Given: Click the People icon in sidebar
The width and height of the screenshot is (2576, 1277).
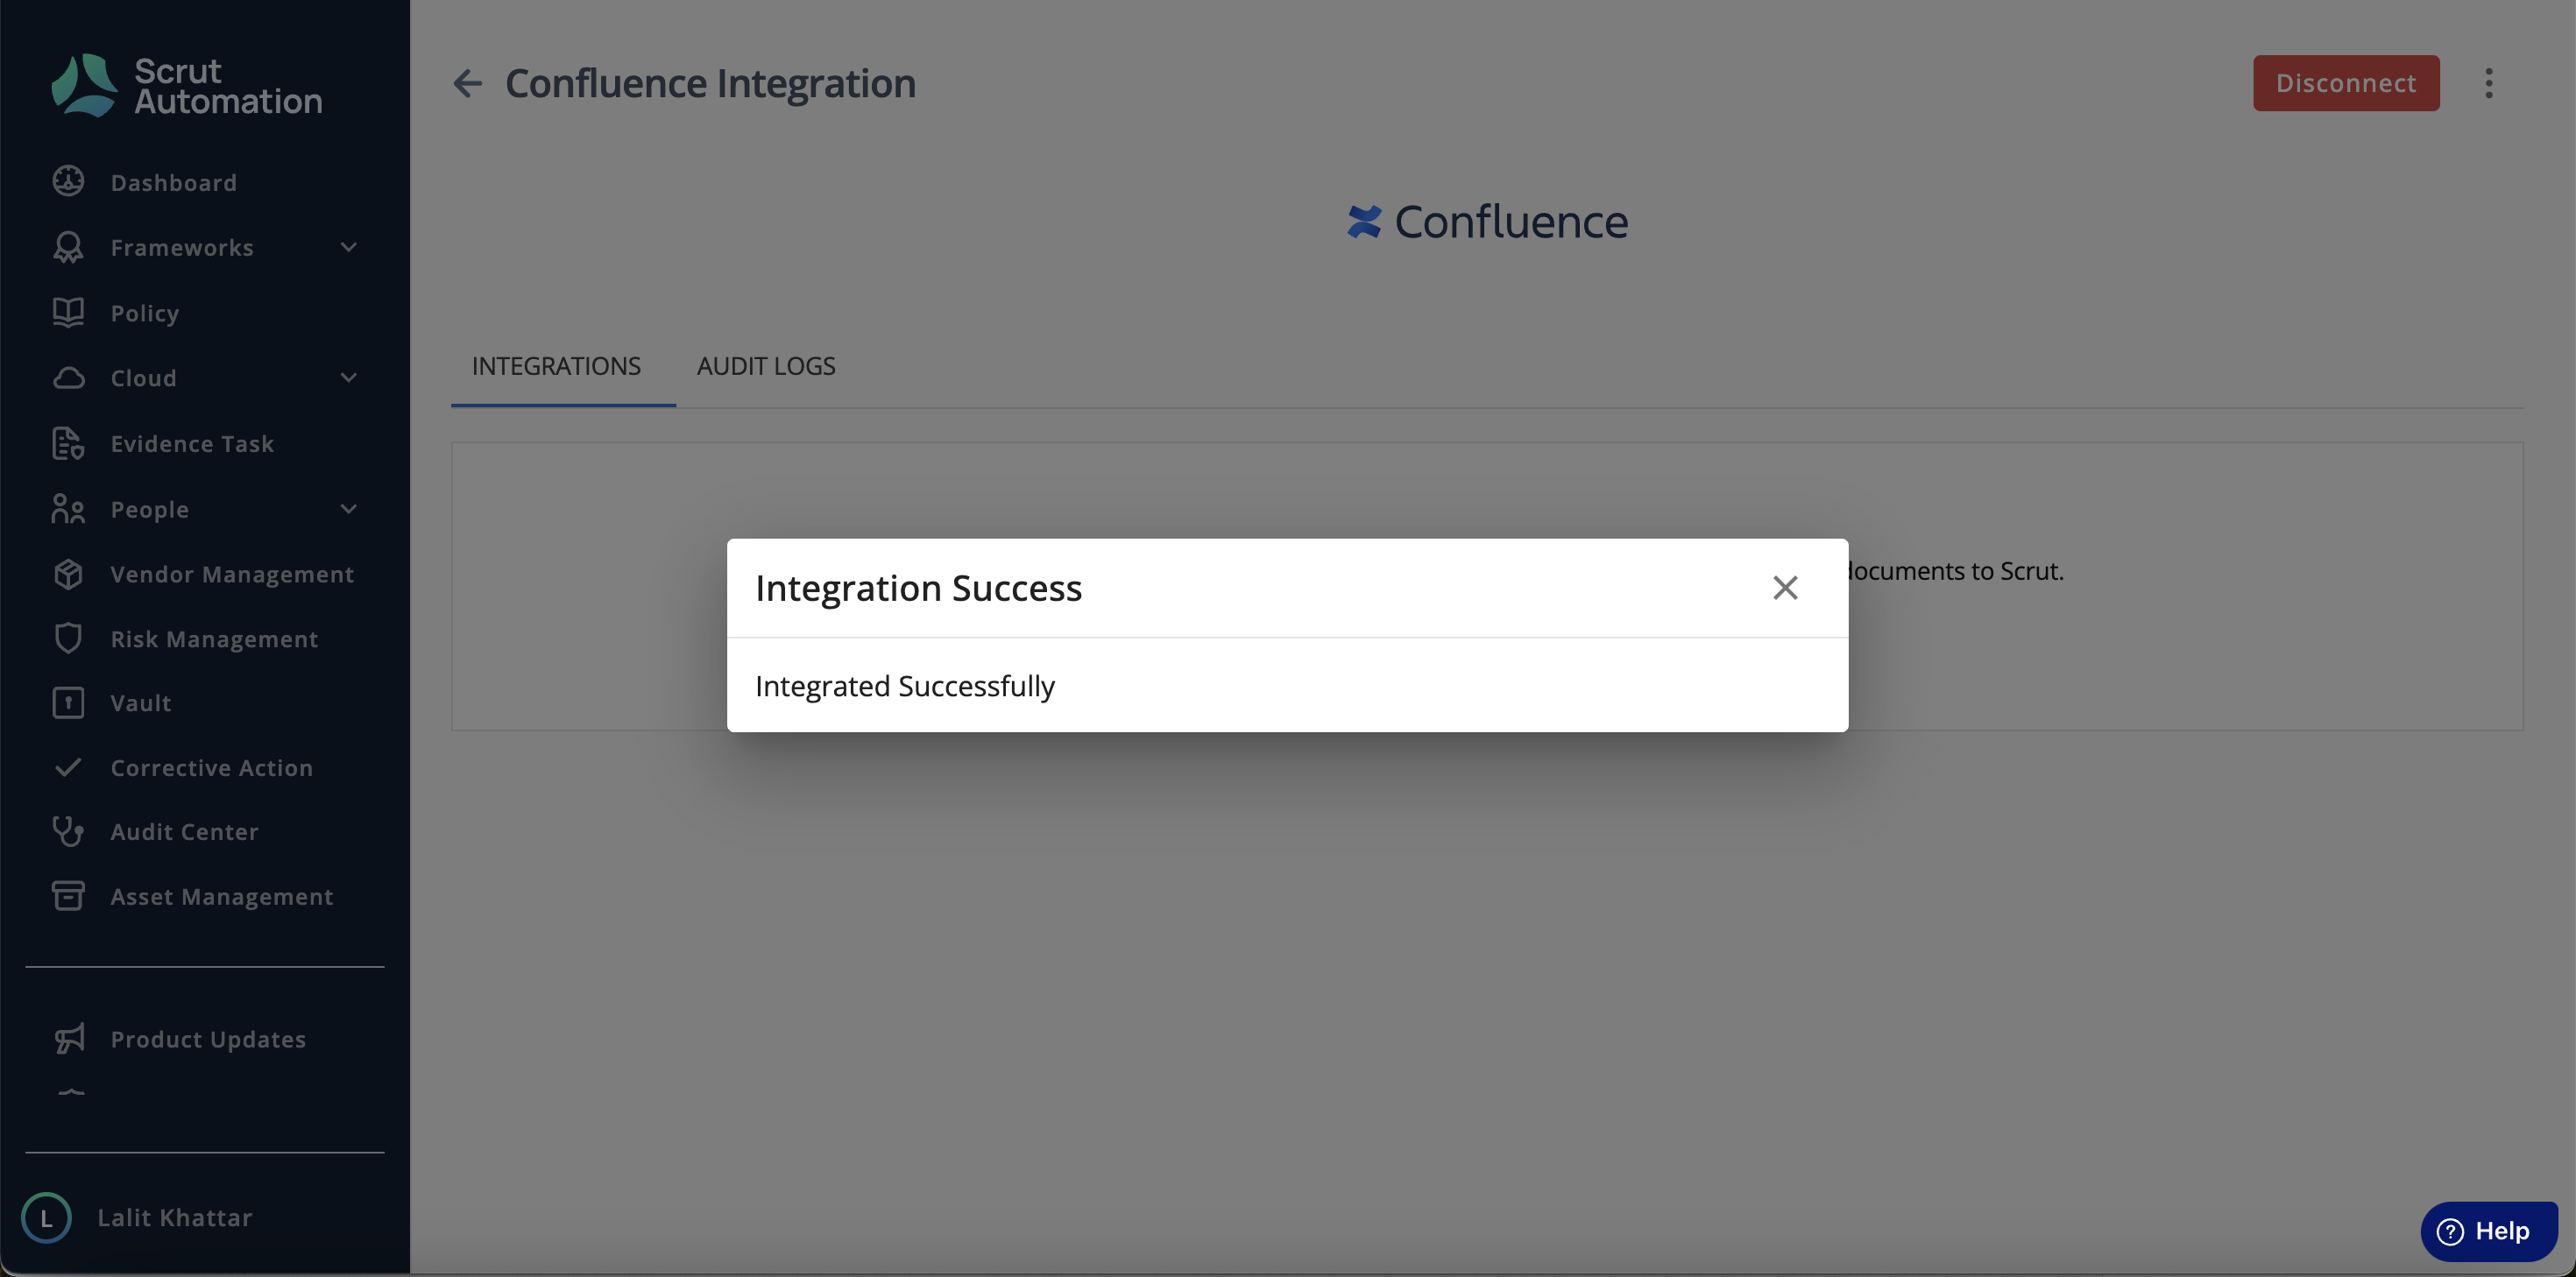Looking at the screenshot, I should (68, 509).
